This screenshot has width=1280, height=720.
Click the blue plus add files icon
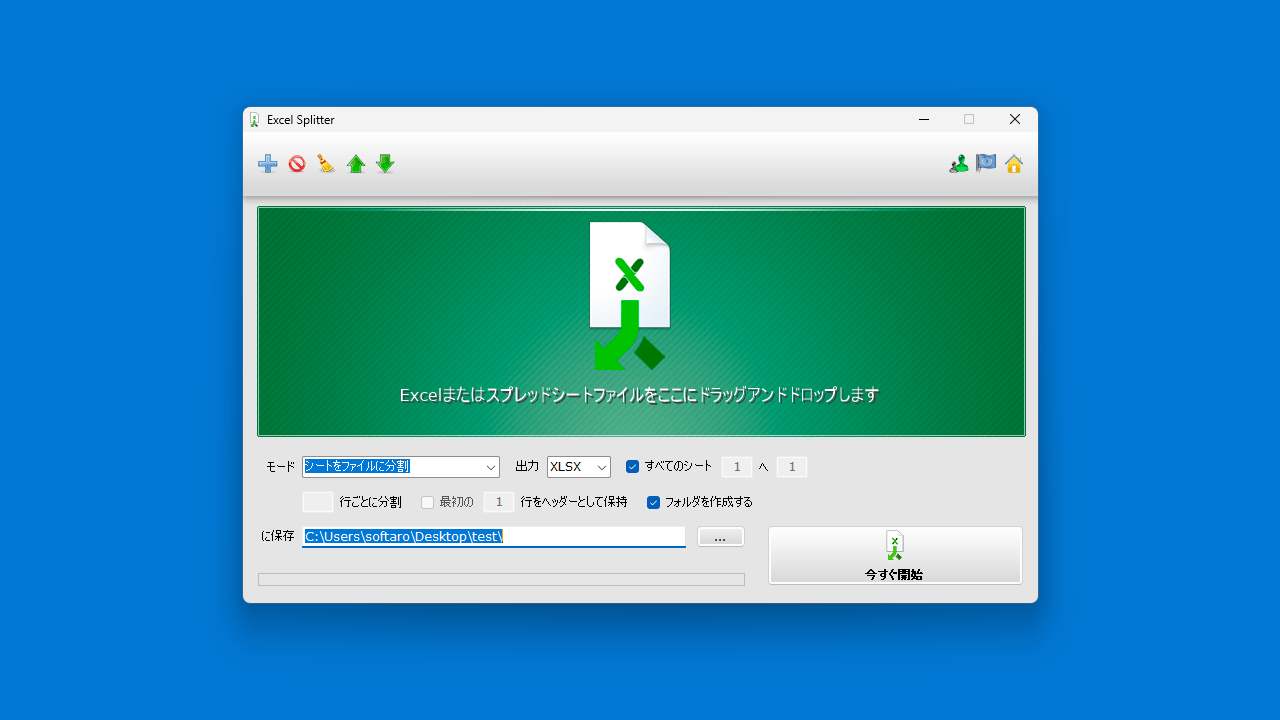(268, 164)
